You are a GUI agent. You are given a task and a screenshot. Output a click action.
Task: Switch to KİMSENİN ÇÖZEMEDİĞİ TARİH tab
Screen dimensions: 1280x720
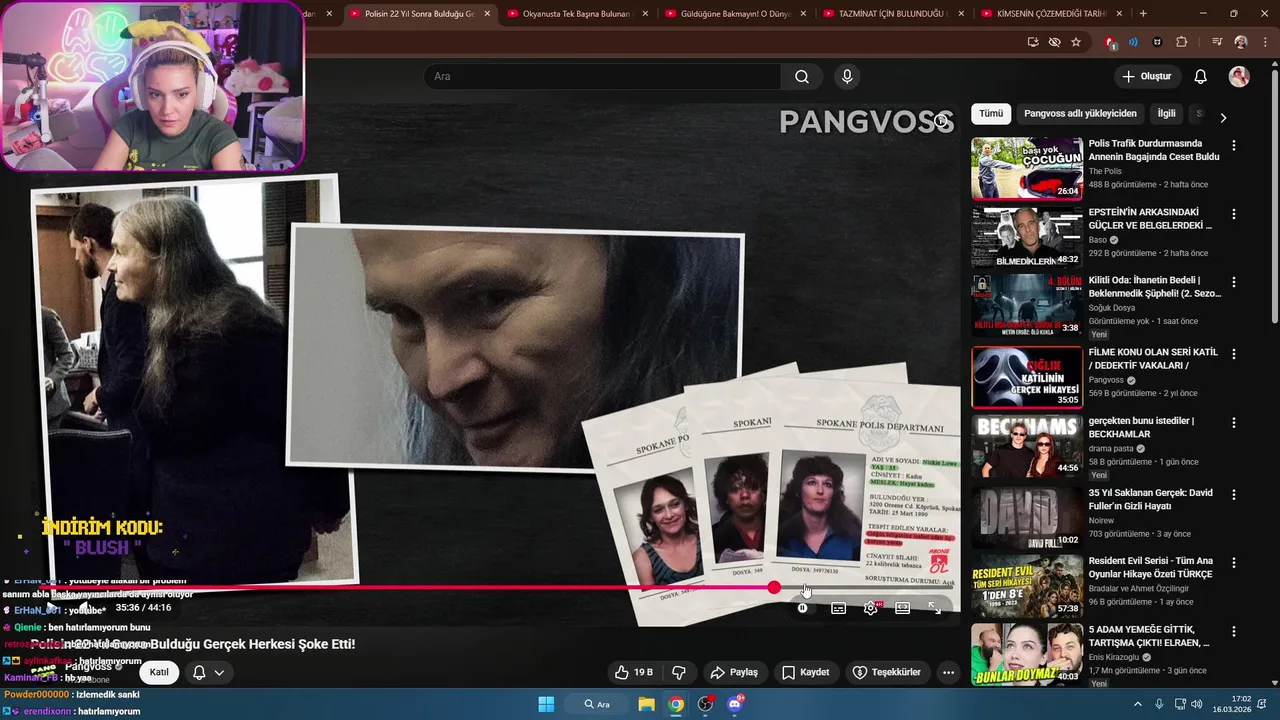click(1049, 14)
